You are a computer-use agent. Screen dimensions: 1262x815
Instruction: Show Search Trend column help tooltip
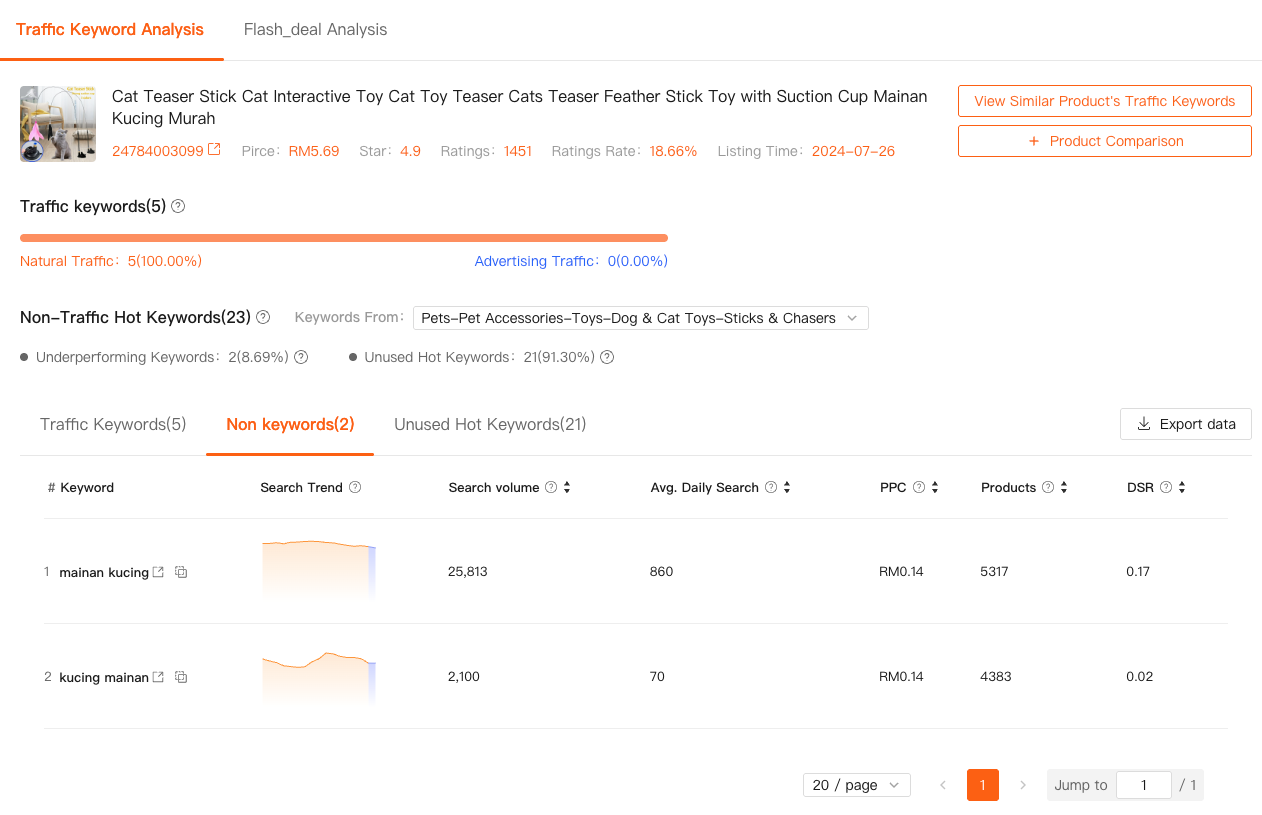(355, 488)
